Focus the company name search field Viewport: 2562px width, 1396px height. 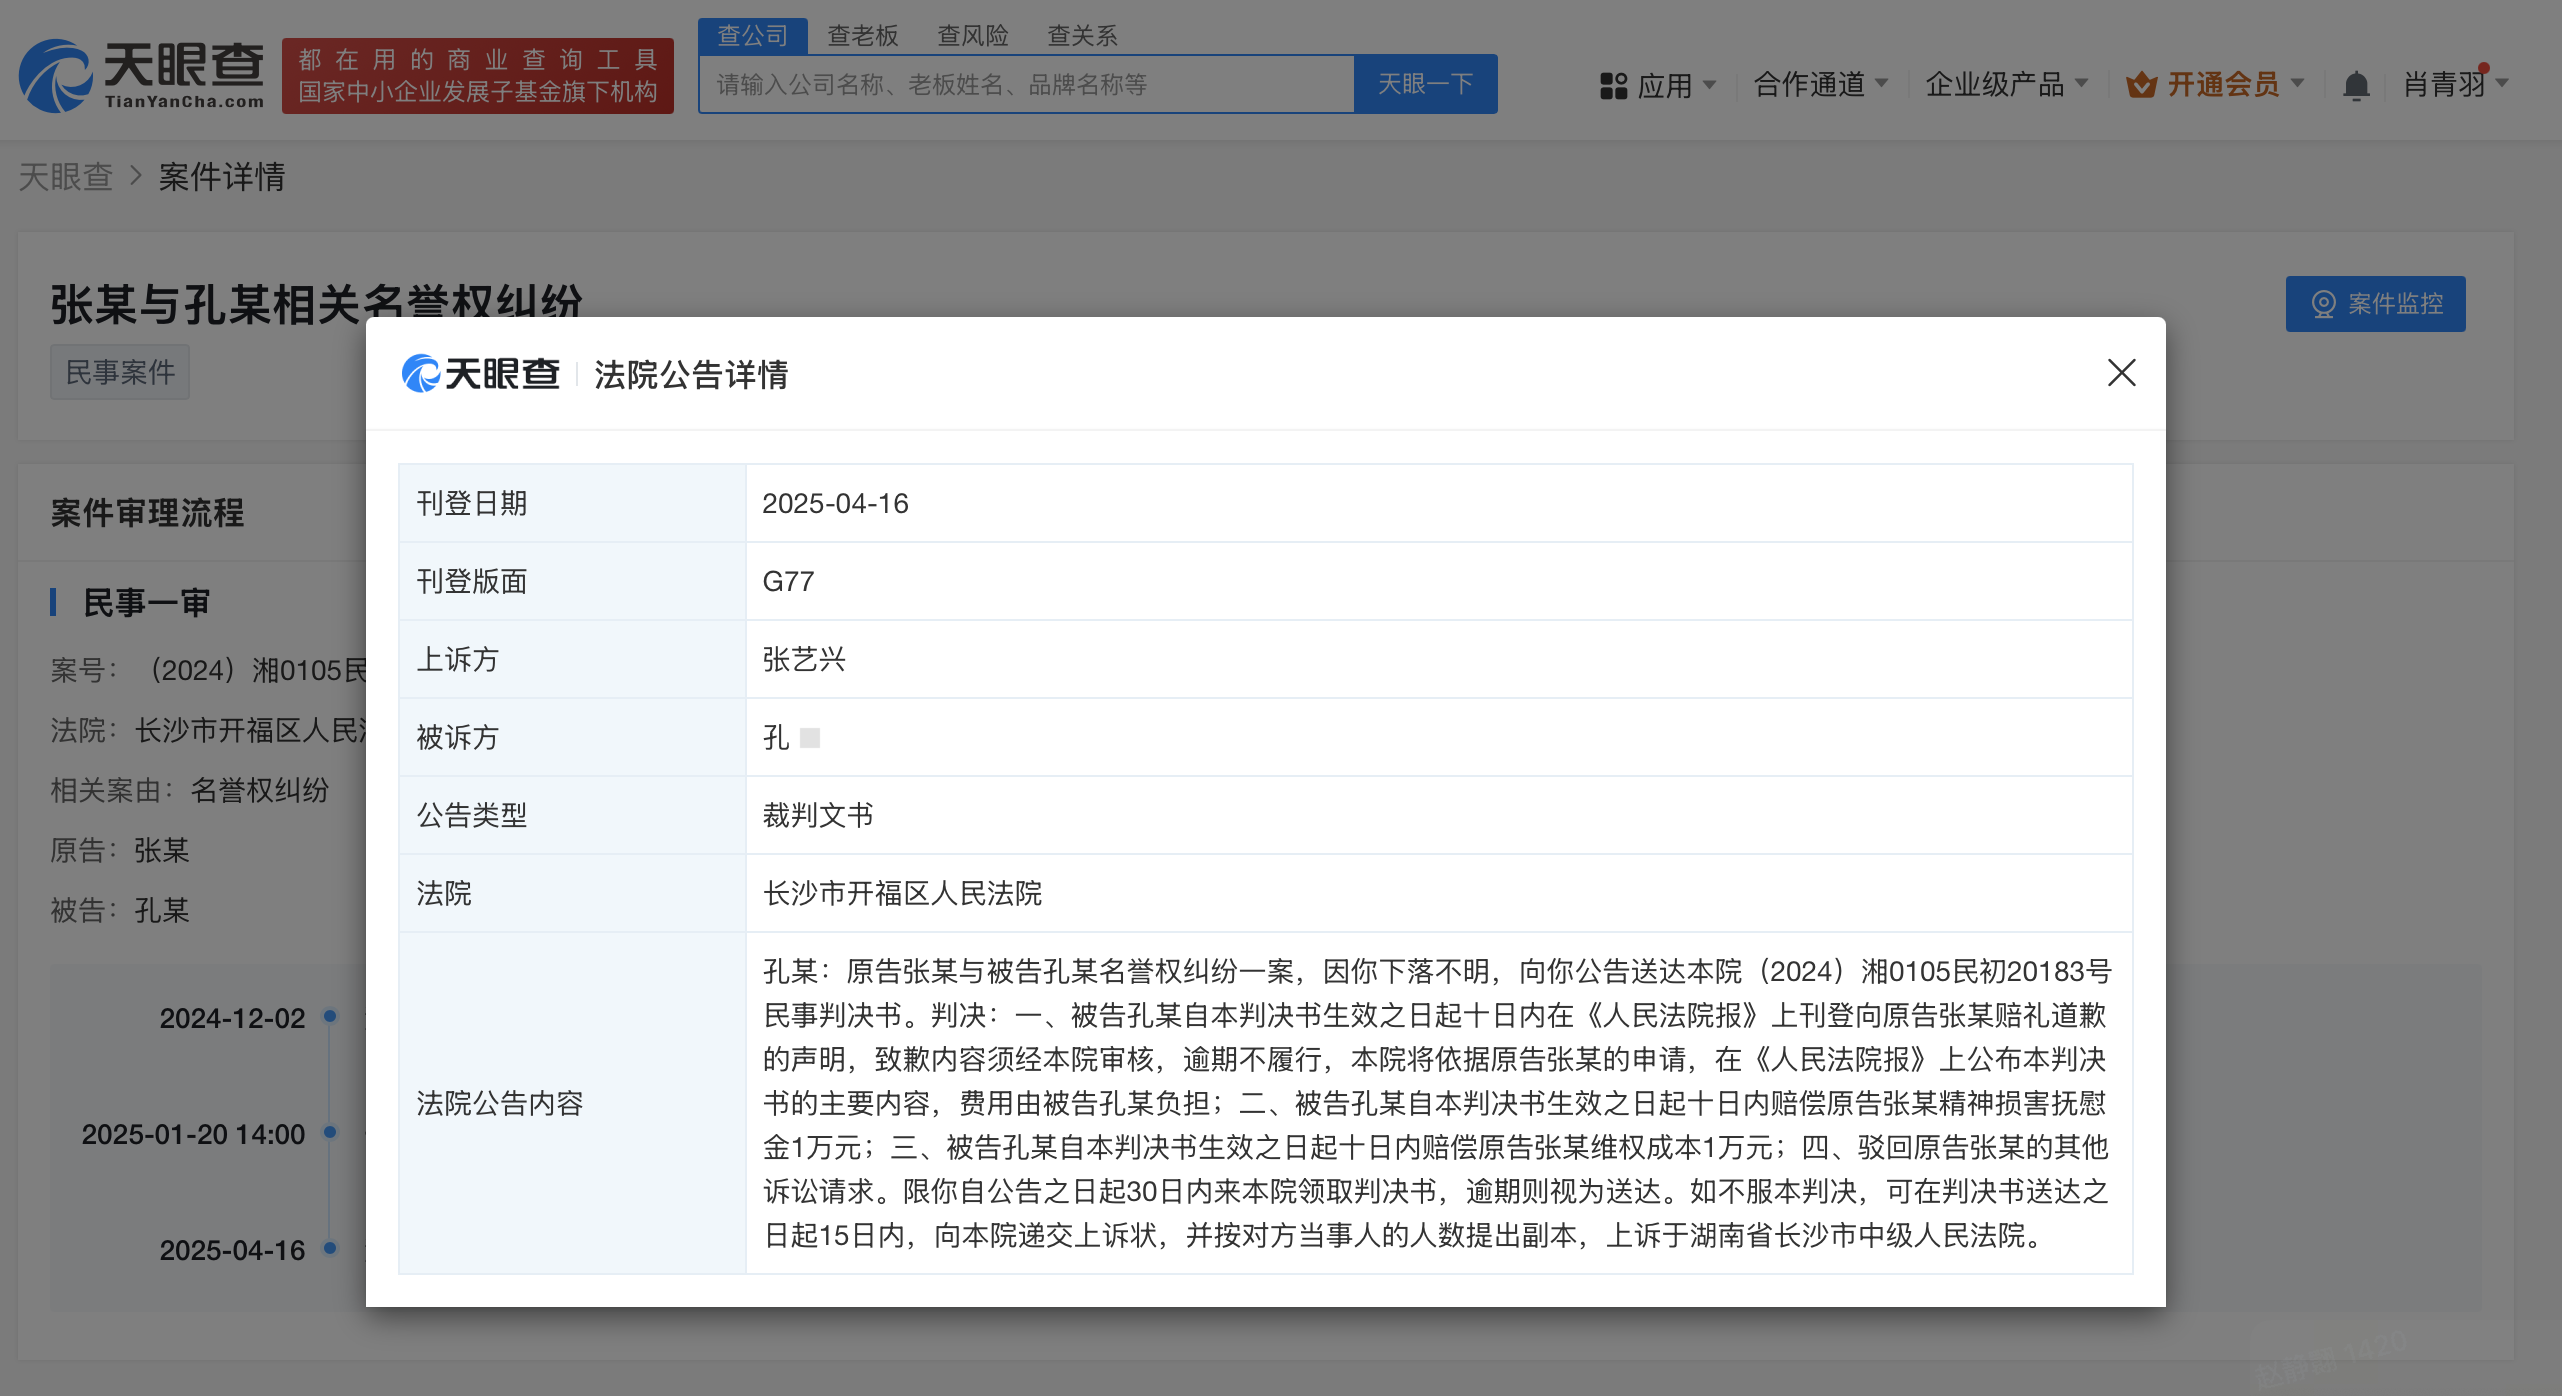(x=1026, y=84)
